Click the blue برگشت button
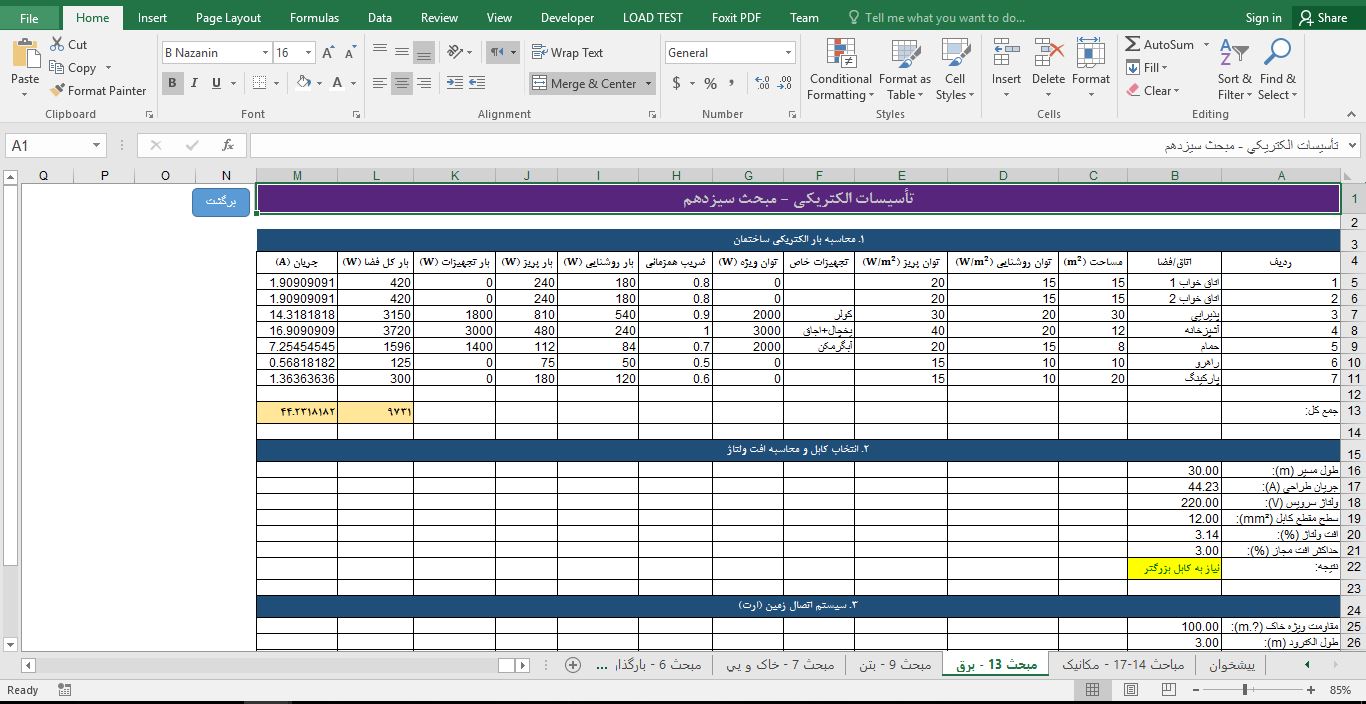This screenshot has height=704, width=1366. click(x=221, y=201)
